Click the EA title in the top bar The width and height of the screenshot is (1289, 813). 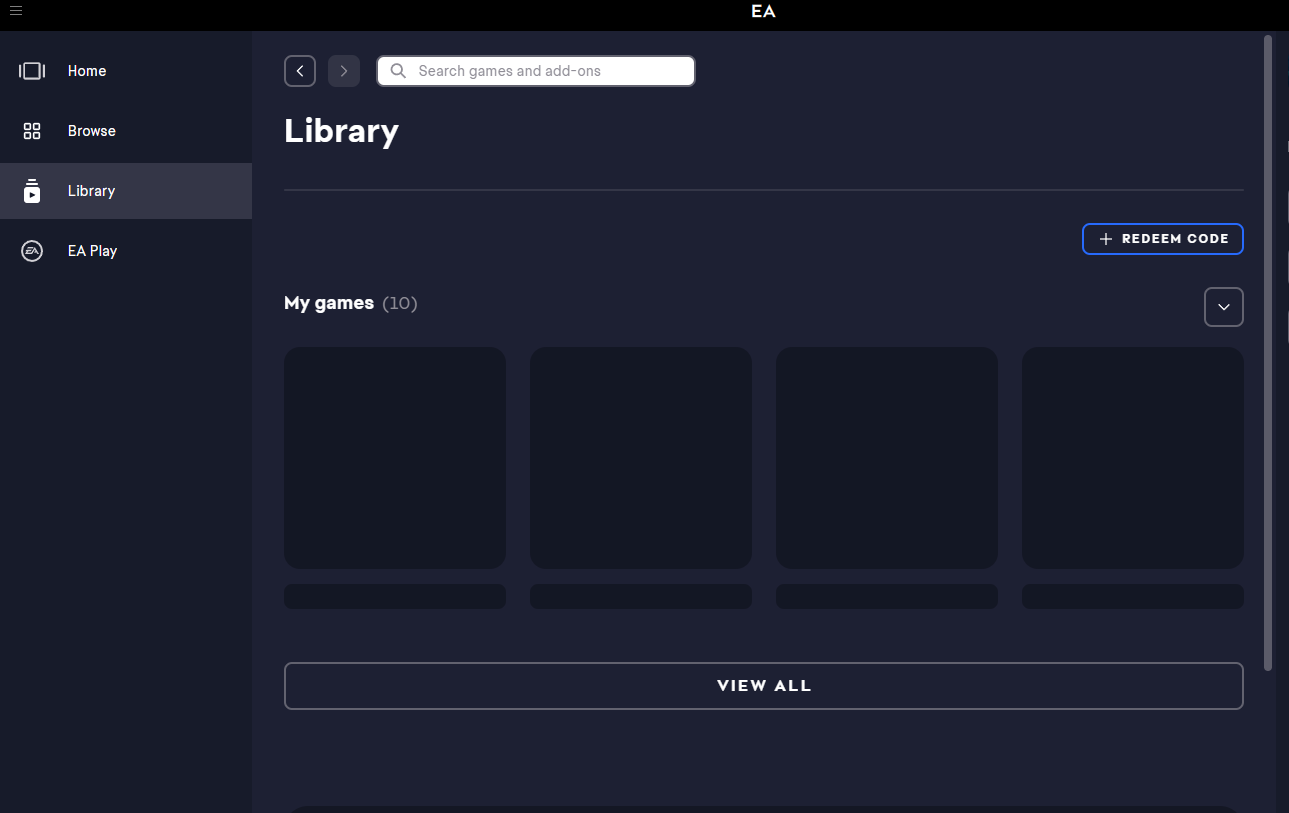[x=764, y=12]
